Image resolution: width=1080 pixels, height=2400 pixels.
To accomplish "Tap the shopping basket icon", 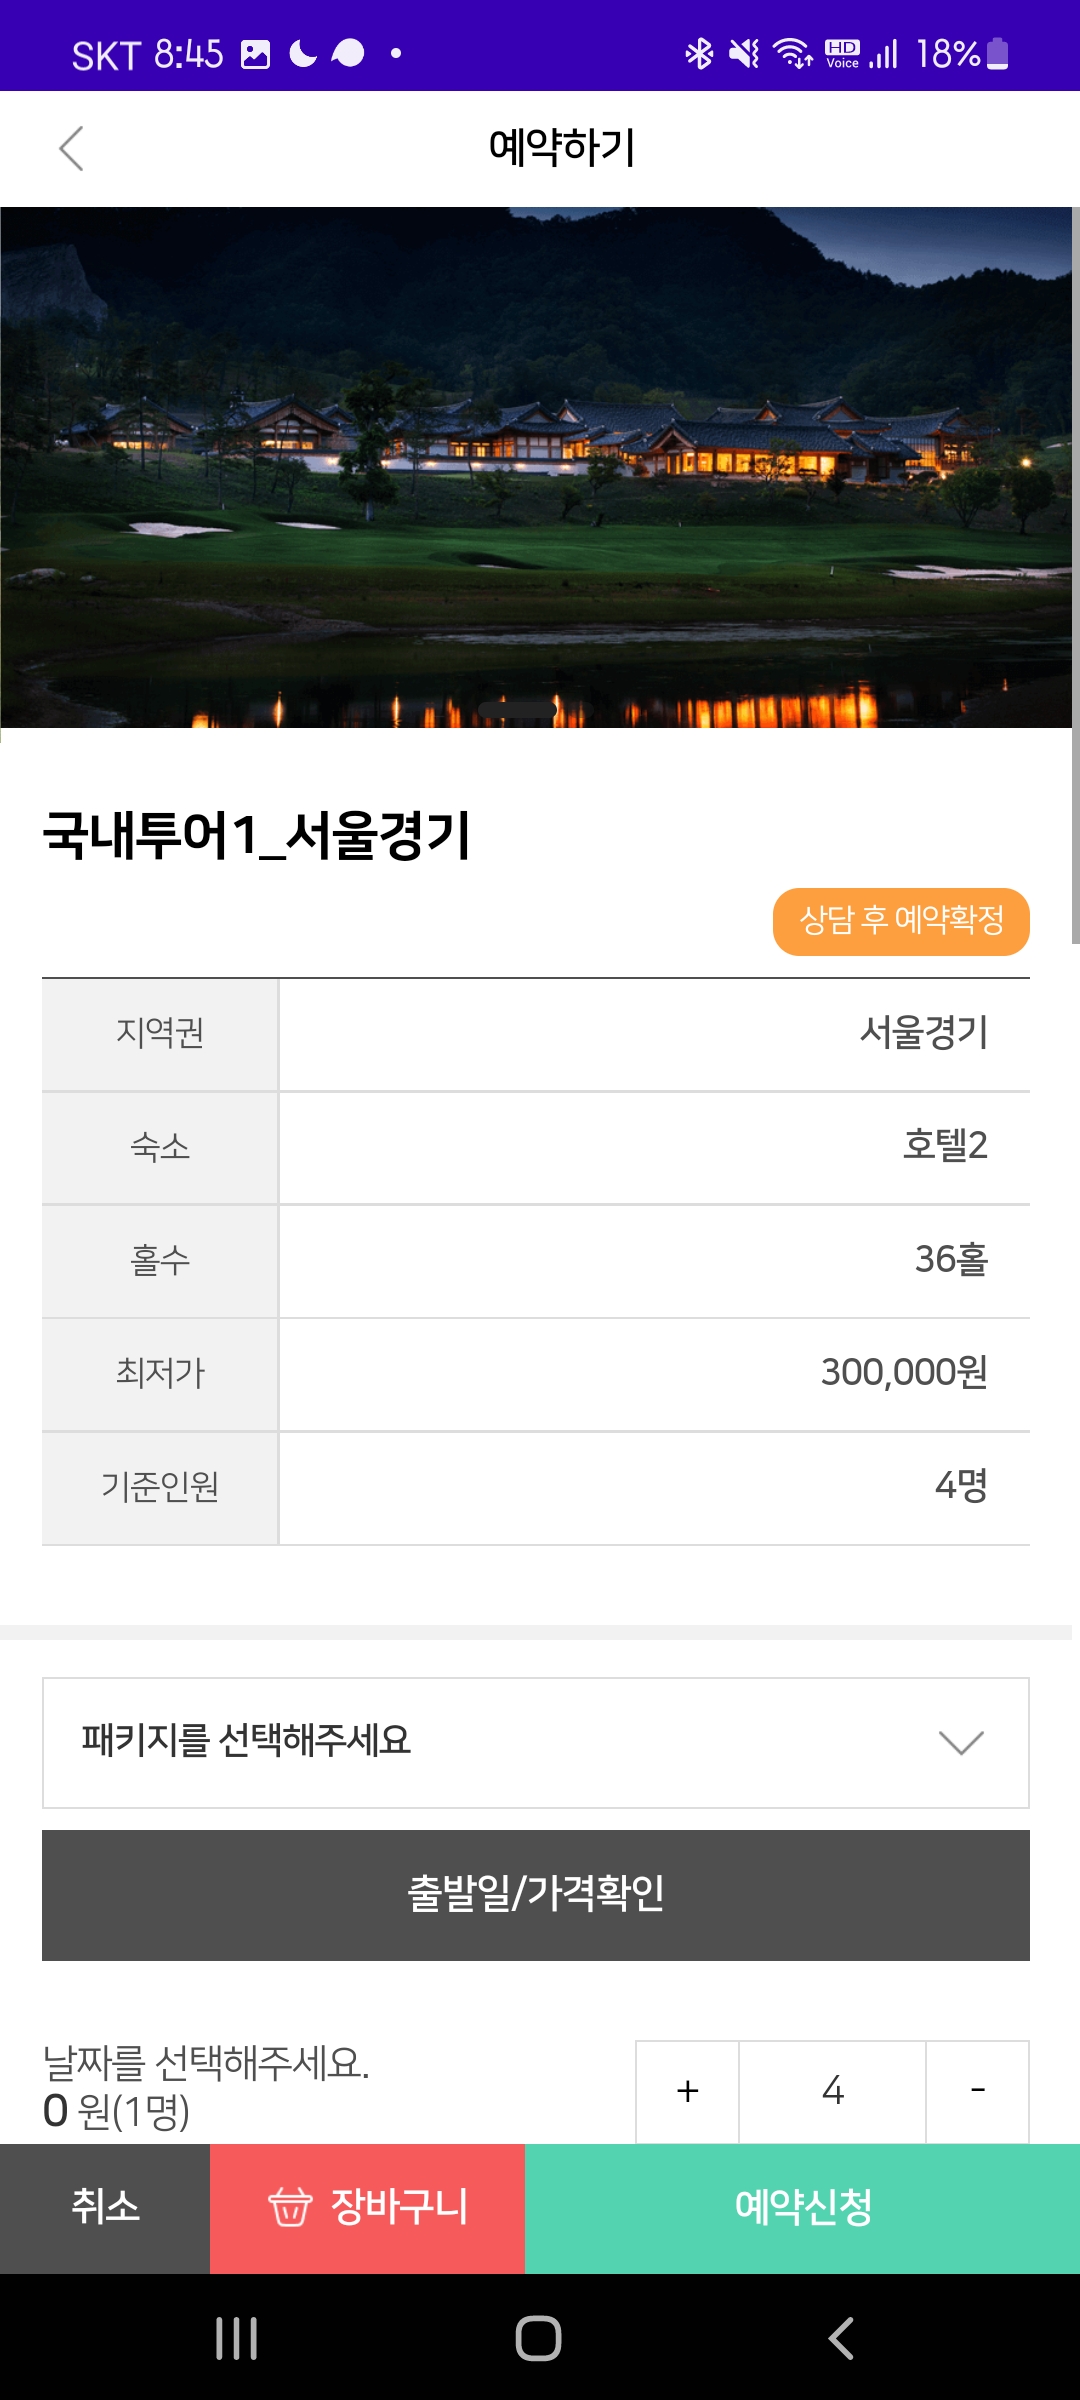I will coord(290,2207).
